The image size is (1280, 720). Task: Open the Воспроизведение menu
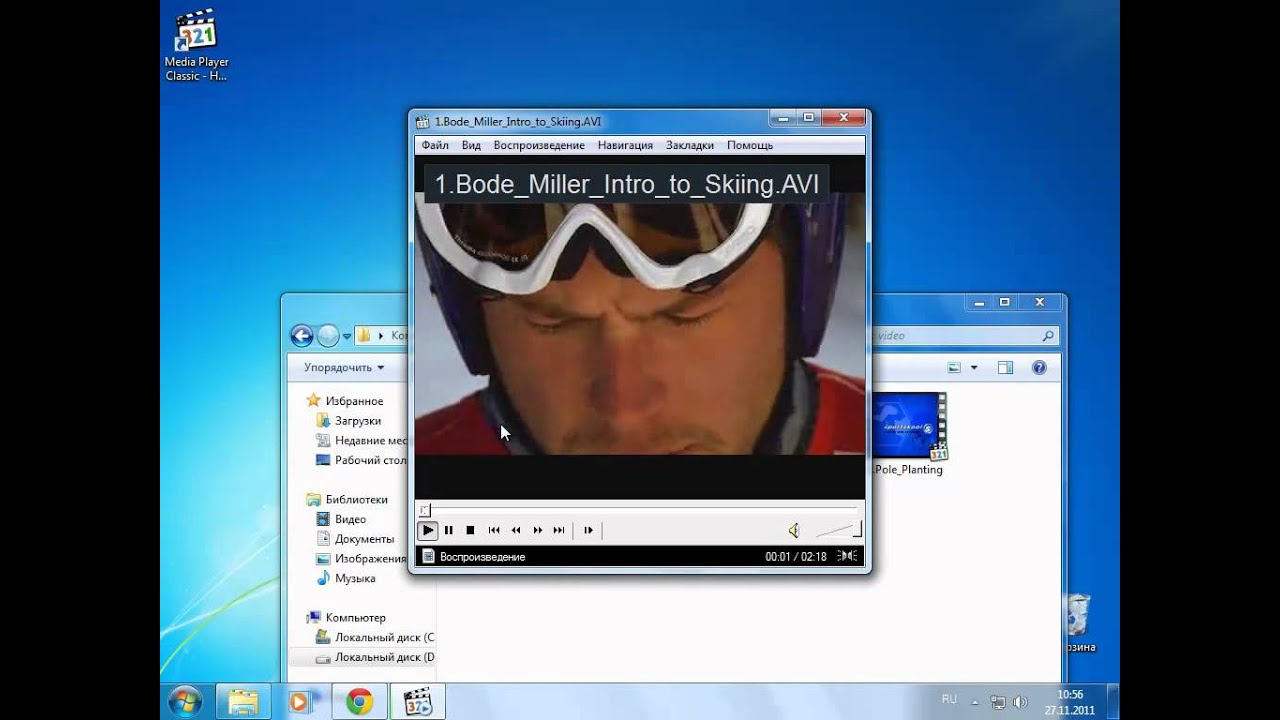pos(539,145)
